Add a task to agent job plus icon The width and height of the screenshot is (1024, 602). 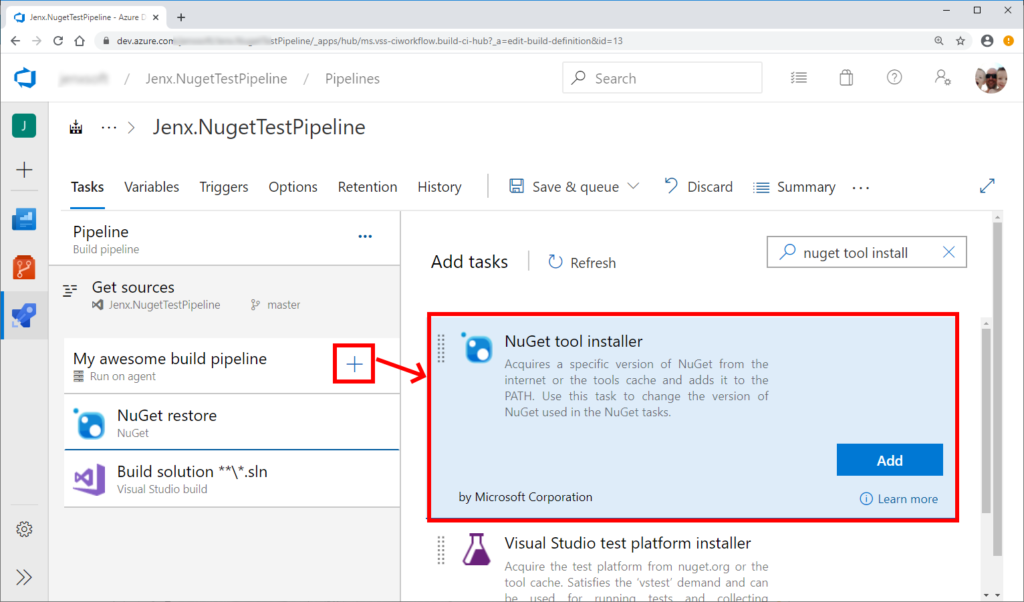(354, 364)
